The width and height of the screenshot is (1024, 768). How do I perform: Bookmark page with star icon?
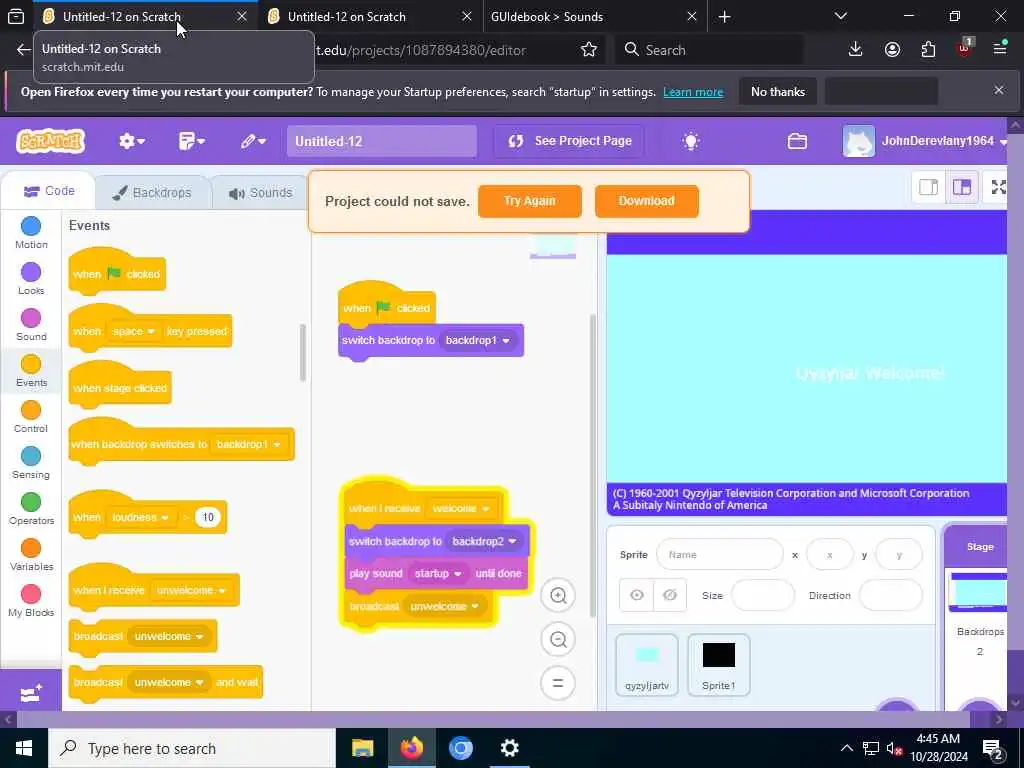588,50
